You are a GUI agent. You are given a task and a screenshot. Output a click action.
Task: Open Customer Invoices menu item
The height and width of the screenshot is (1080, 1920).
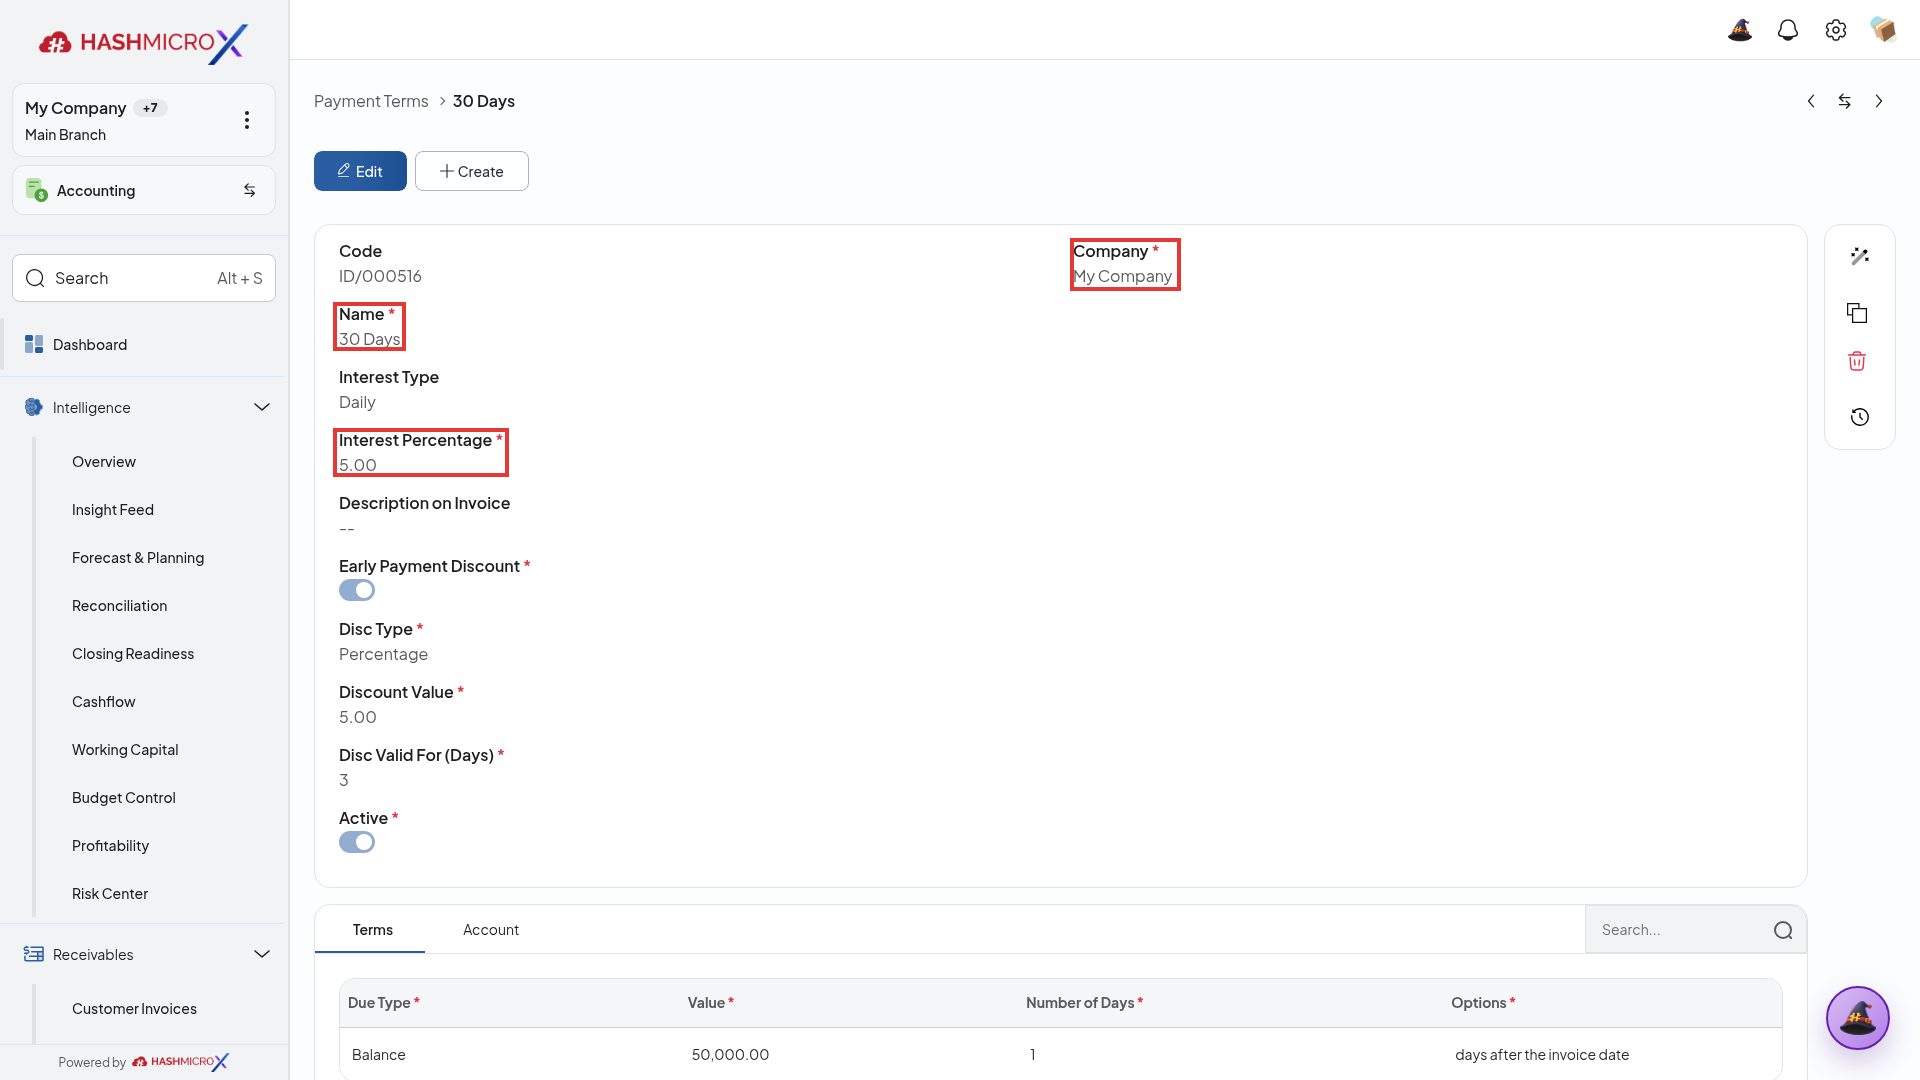[x=134, y=1009]
